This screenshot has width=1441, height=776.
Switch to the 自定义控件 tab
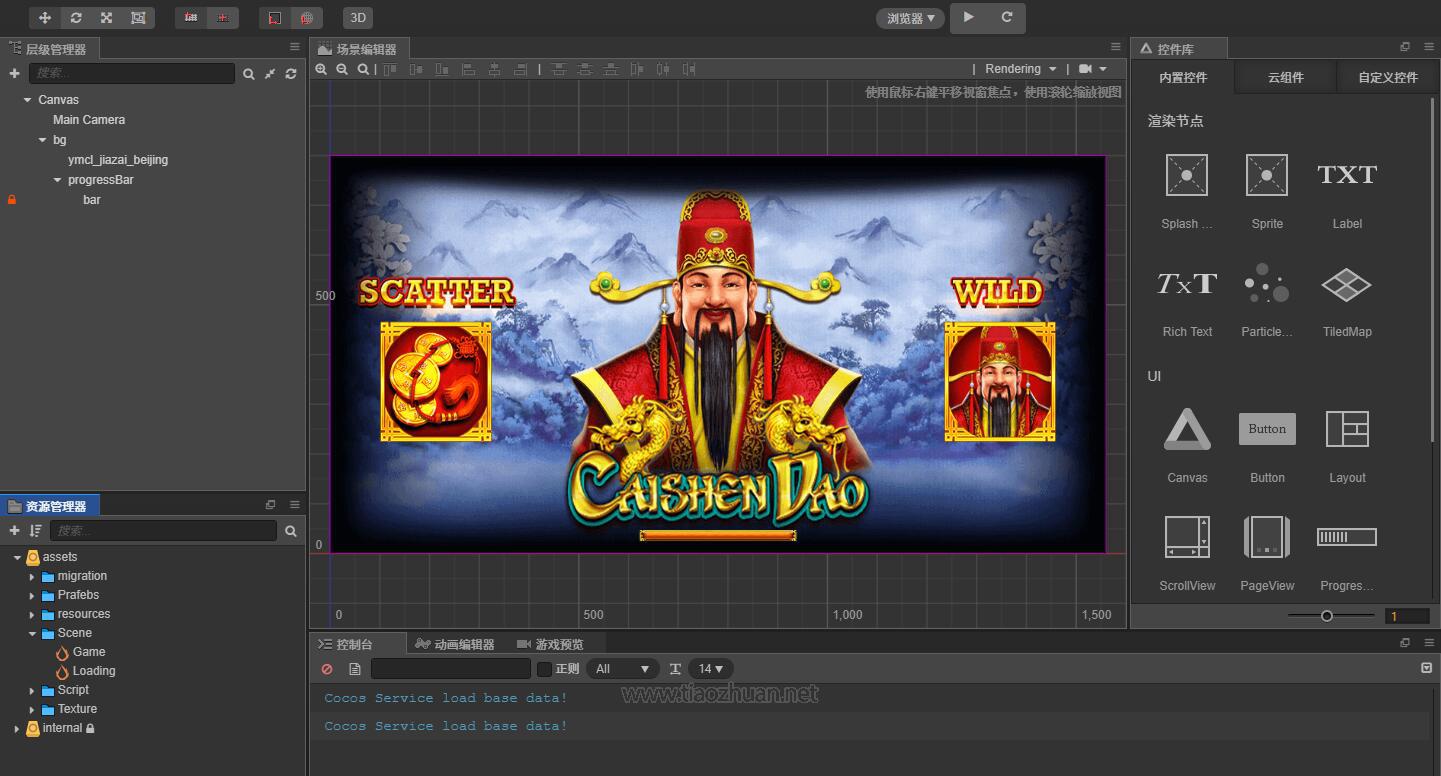click(x=1388, y=77)
